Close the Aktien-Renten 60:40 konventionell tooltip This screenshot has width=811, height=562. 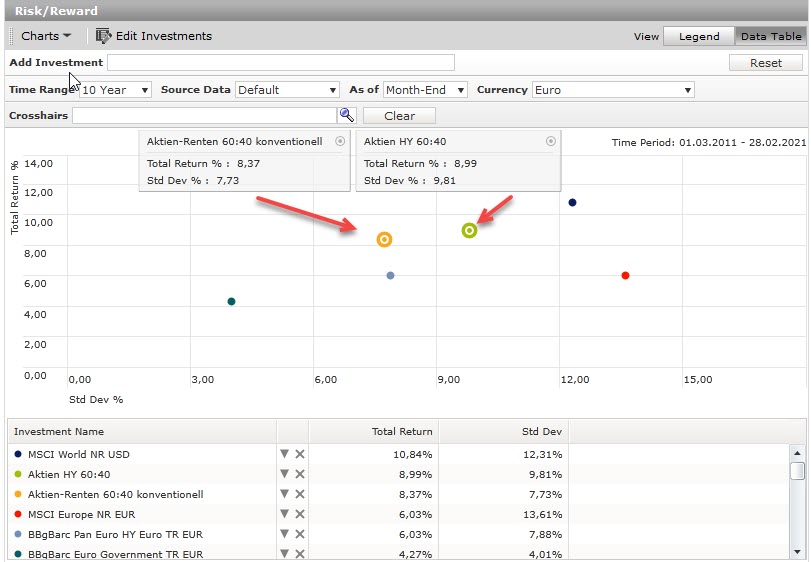[340, 142]
